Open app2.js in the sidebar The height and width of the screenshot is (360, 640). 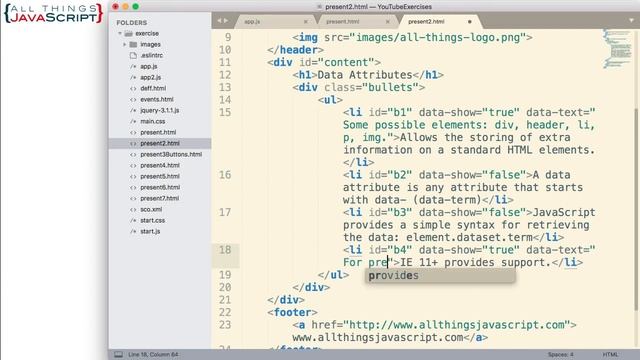click(151, 78)
